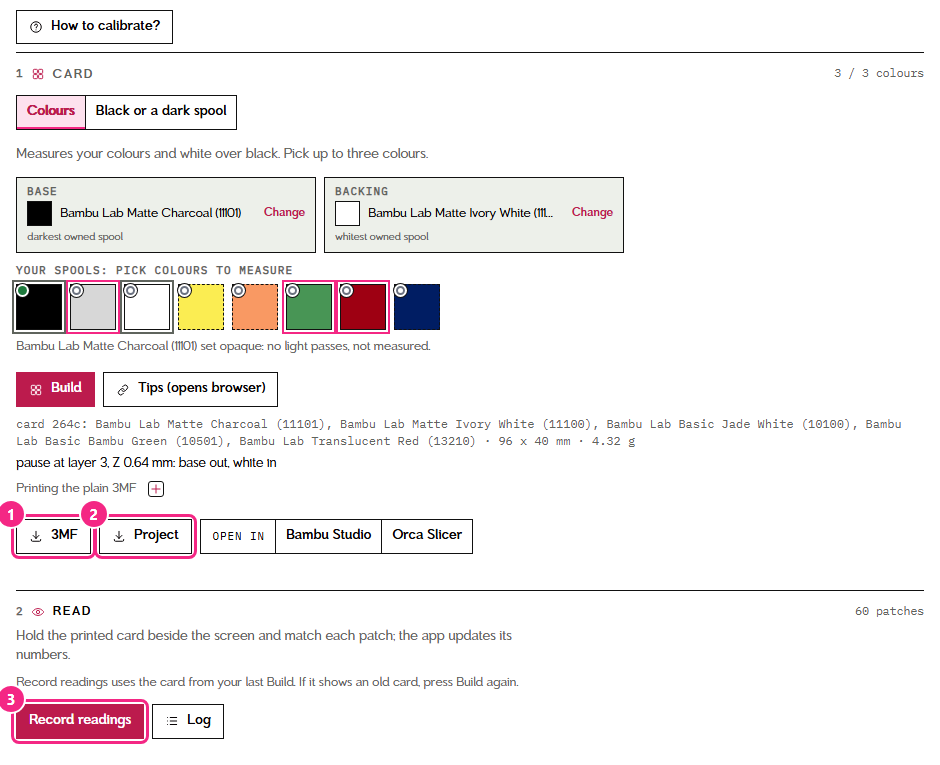
Task: Click the grid icon inside the Build button
Action: [x=36, y=390]
